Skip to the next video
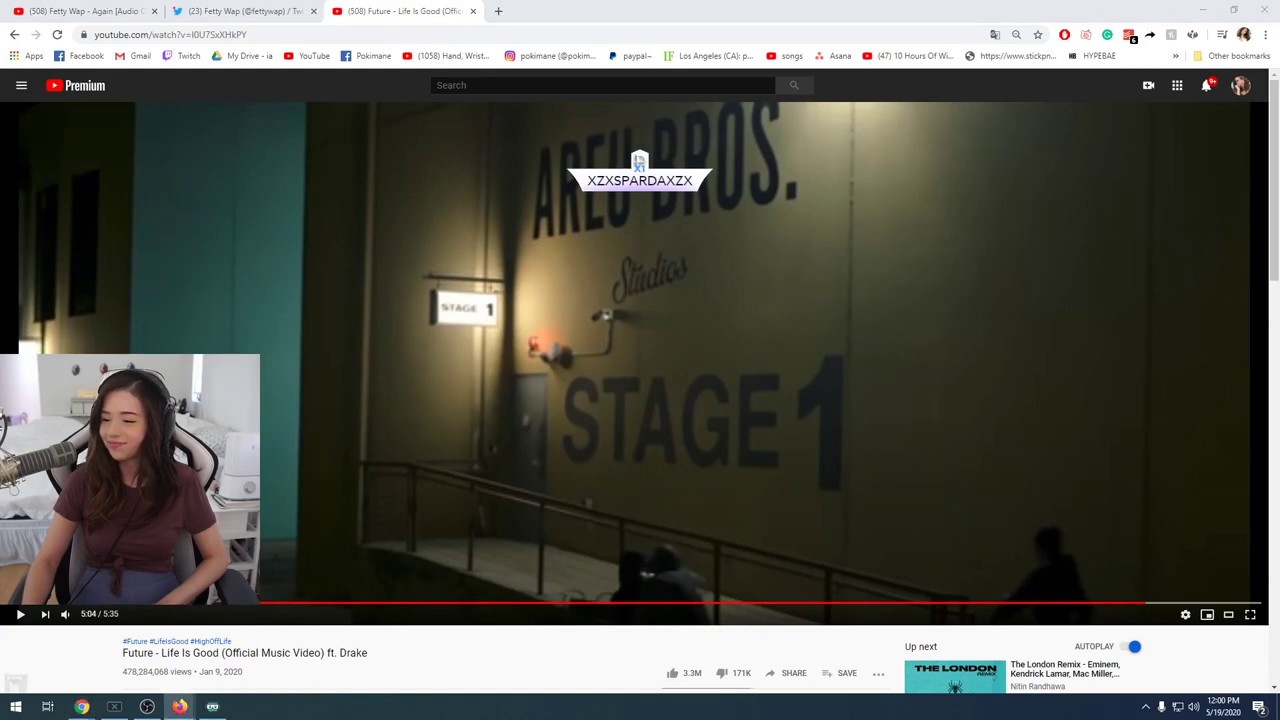The image size is (1280, 720). click(x=45, y=614)
